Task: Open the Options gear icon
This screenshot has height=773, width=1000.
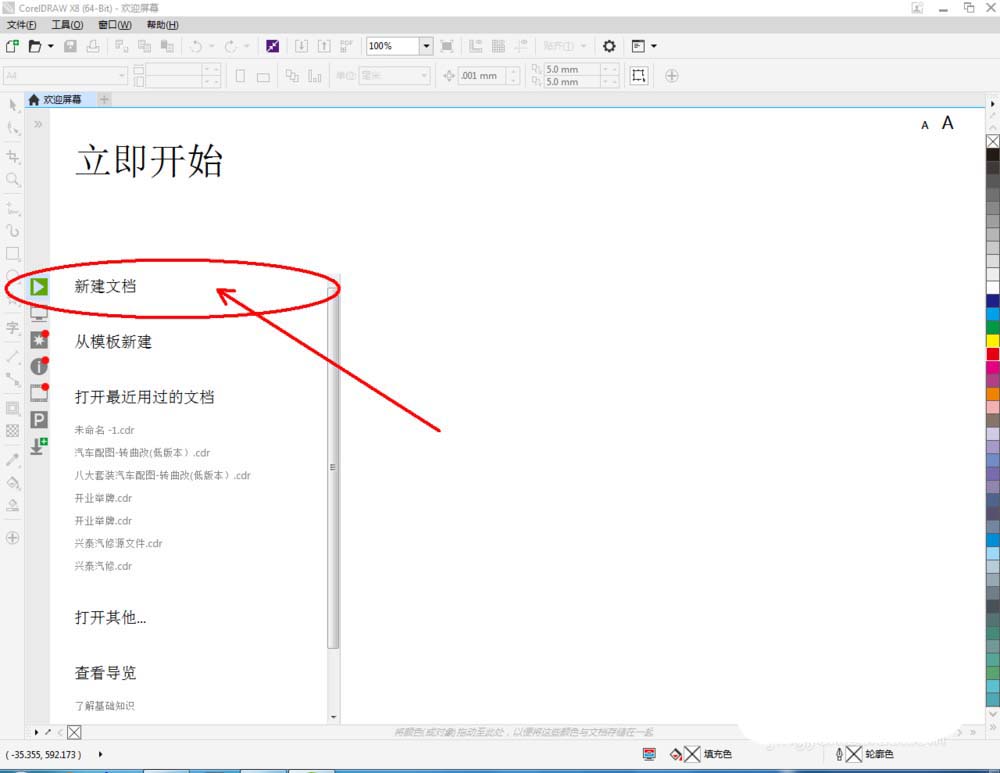Action: 609,46
